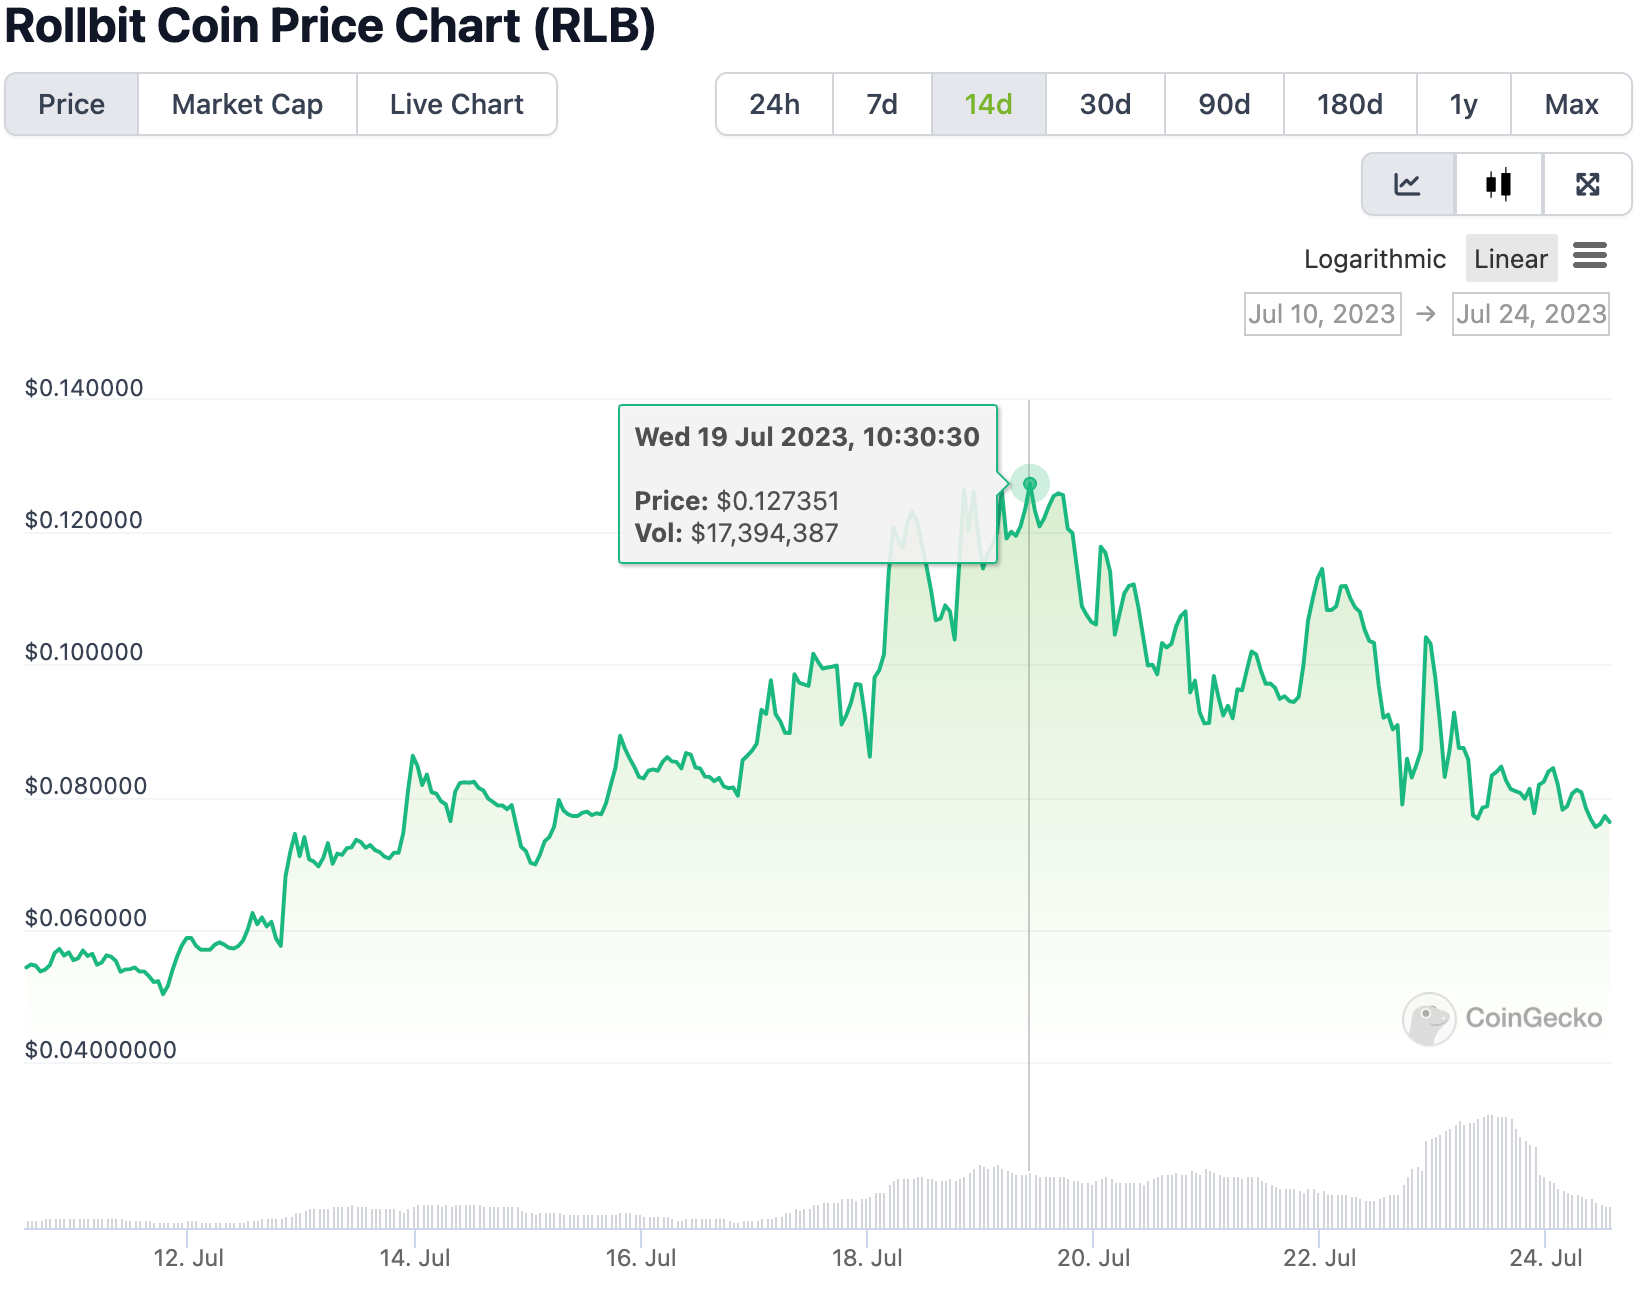Click the highlighted data point on price line

(1029, 484)
